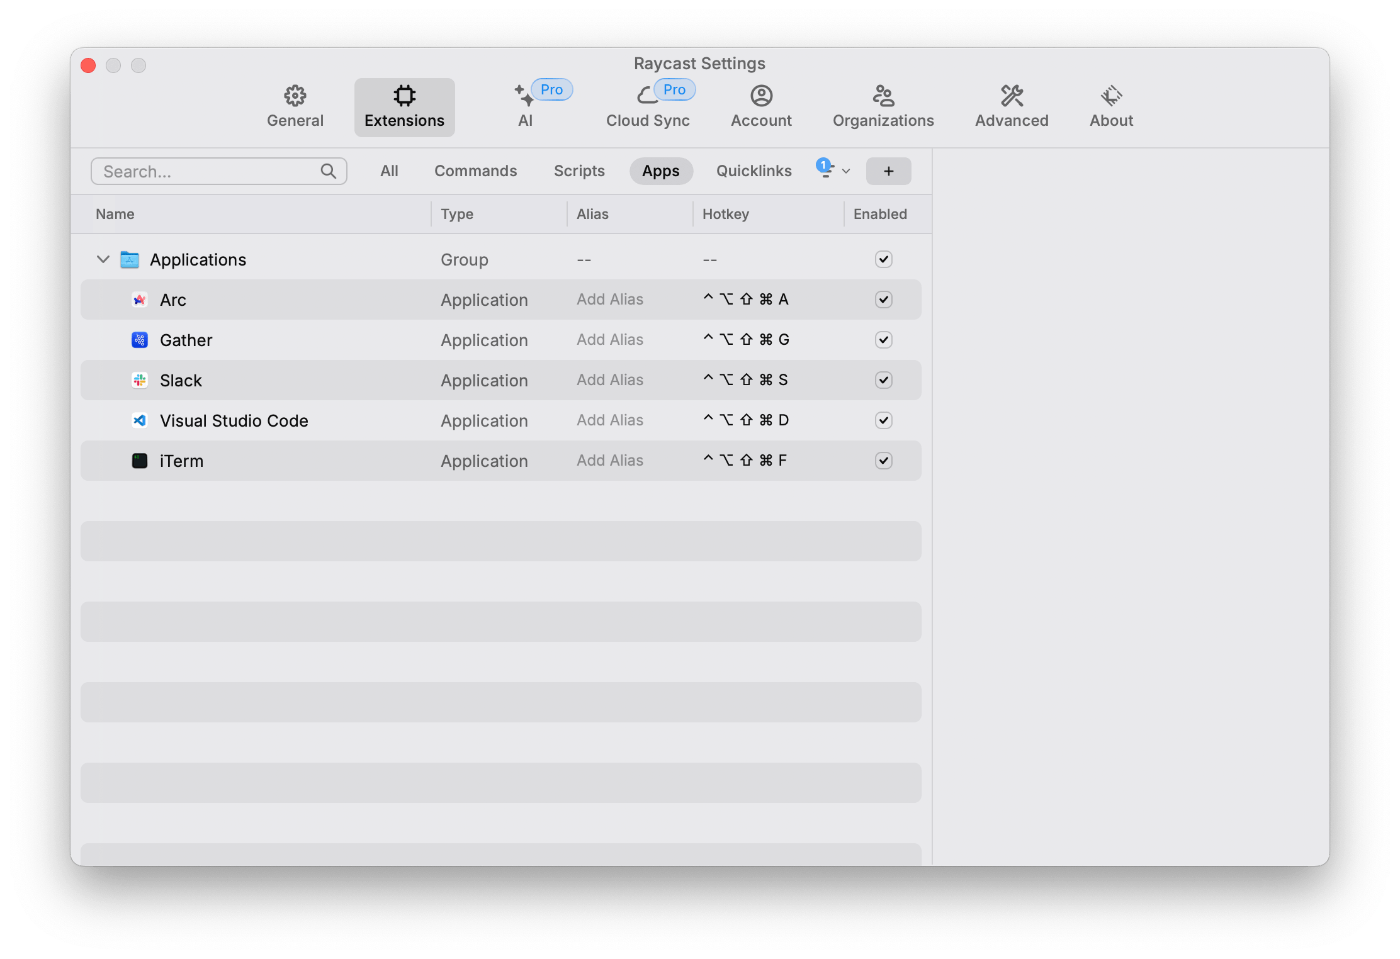
Task: Click the magnifier icon in search field
Action: coord(328,171)
